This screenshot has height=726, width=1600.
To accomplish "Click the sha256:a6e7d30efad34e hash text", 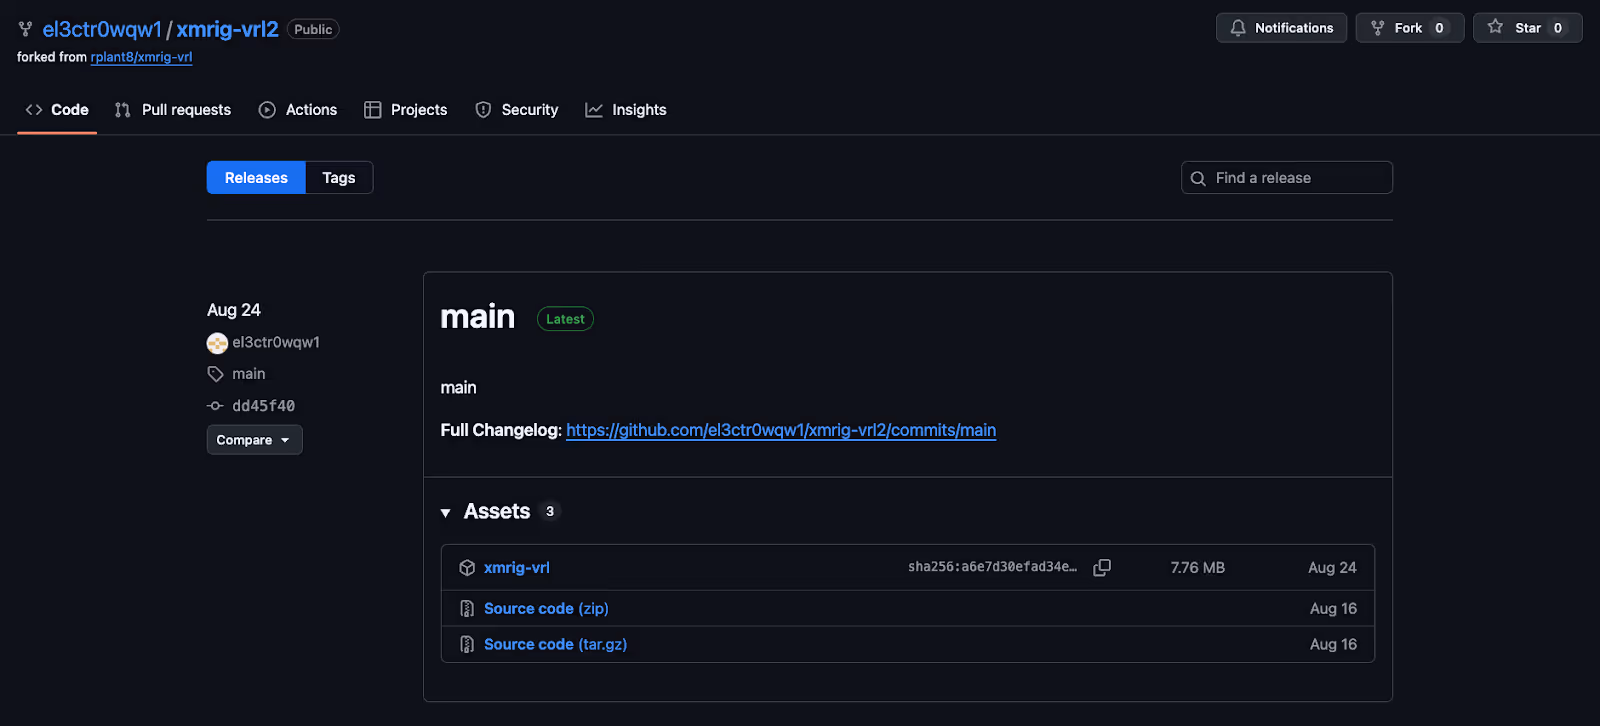I will pyautogui.click(x=992, y=567).
